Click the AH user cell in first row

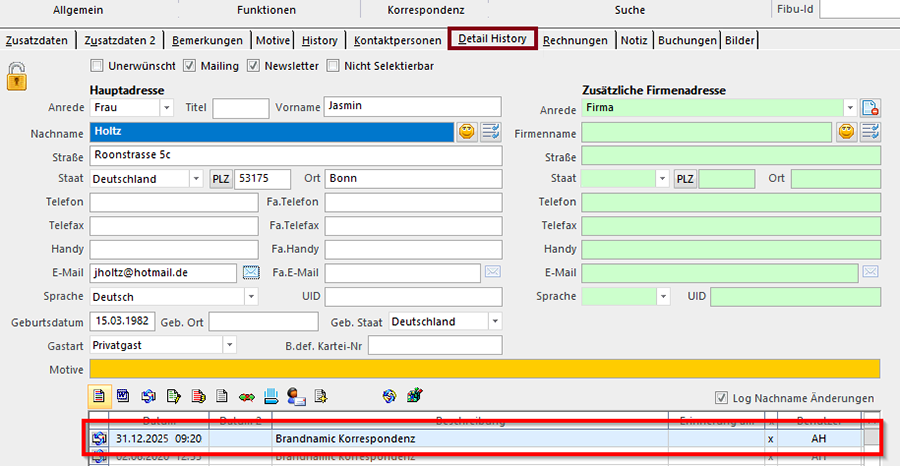(x=819, y=439)
